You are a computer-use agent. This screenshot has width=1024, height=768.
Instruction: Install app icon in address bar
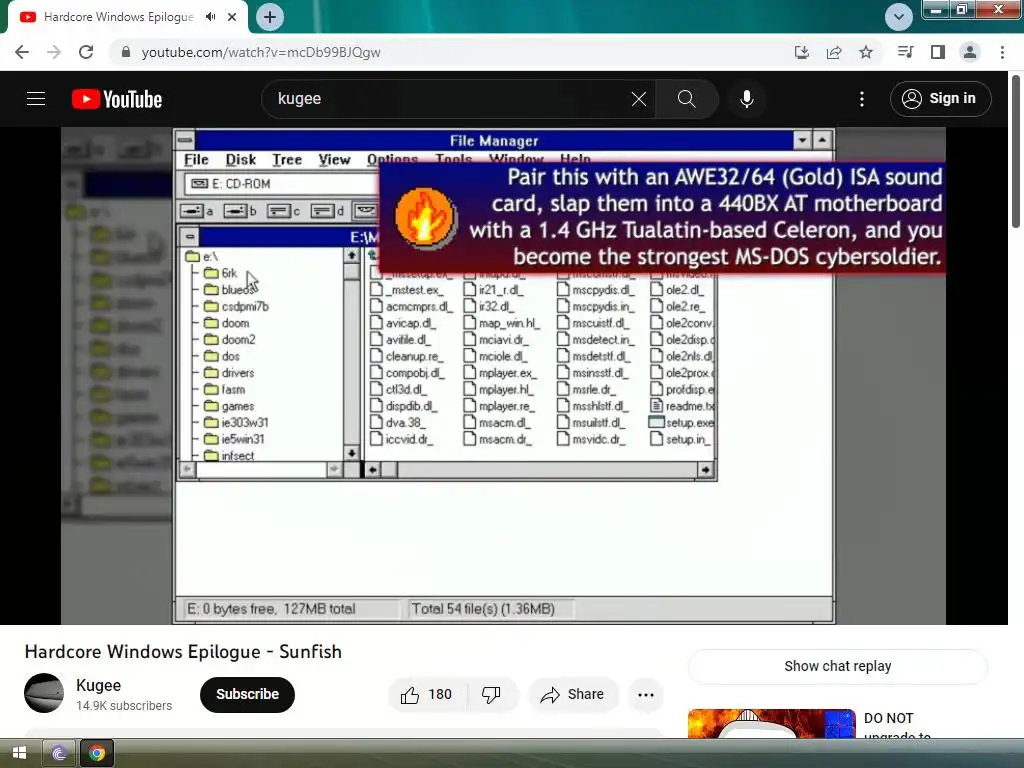[x=801, y=52]
